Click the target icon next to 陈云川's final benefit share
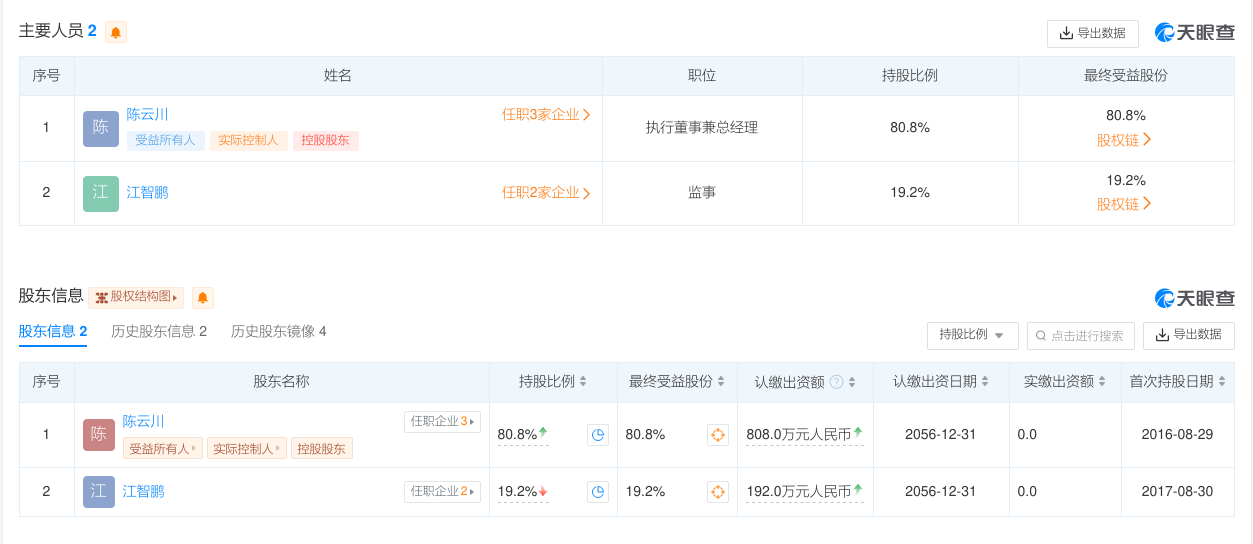Image resolution: width=1253 pixels, height=544 pixels. (717, 434)
